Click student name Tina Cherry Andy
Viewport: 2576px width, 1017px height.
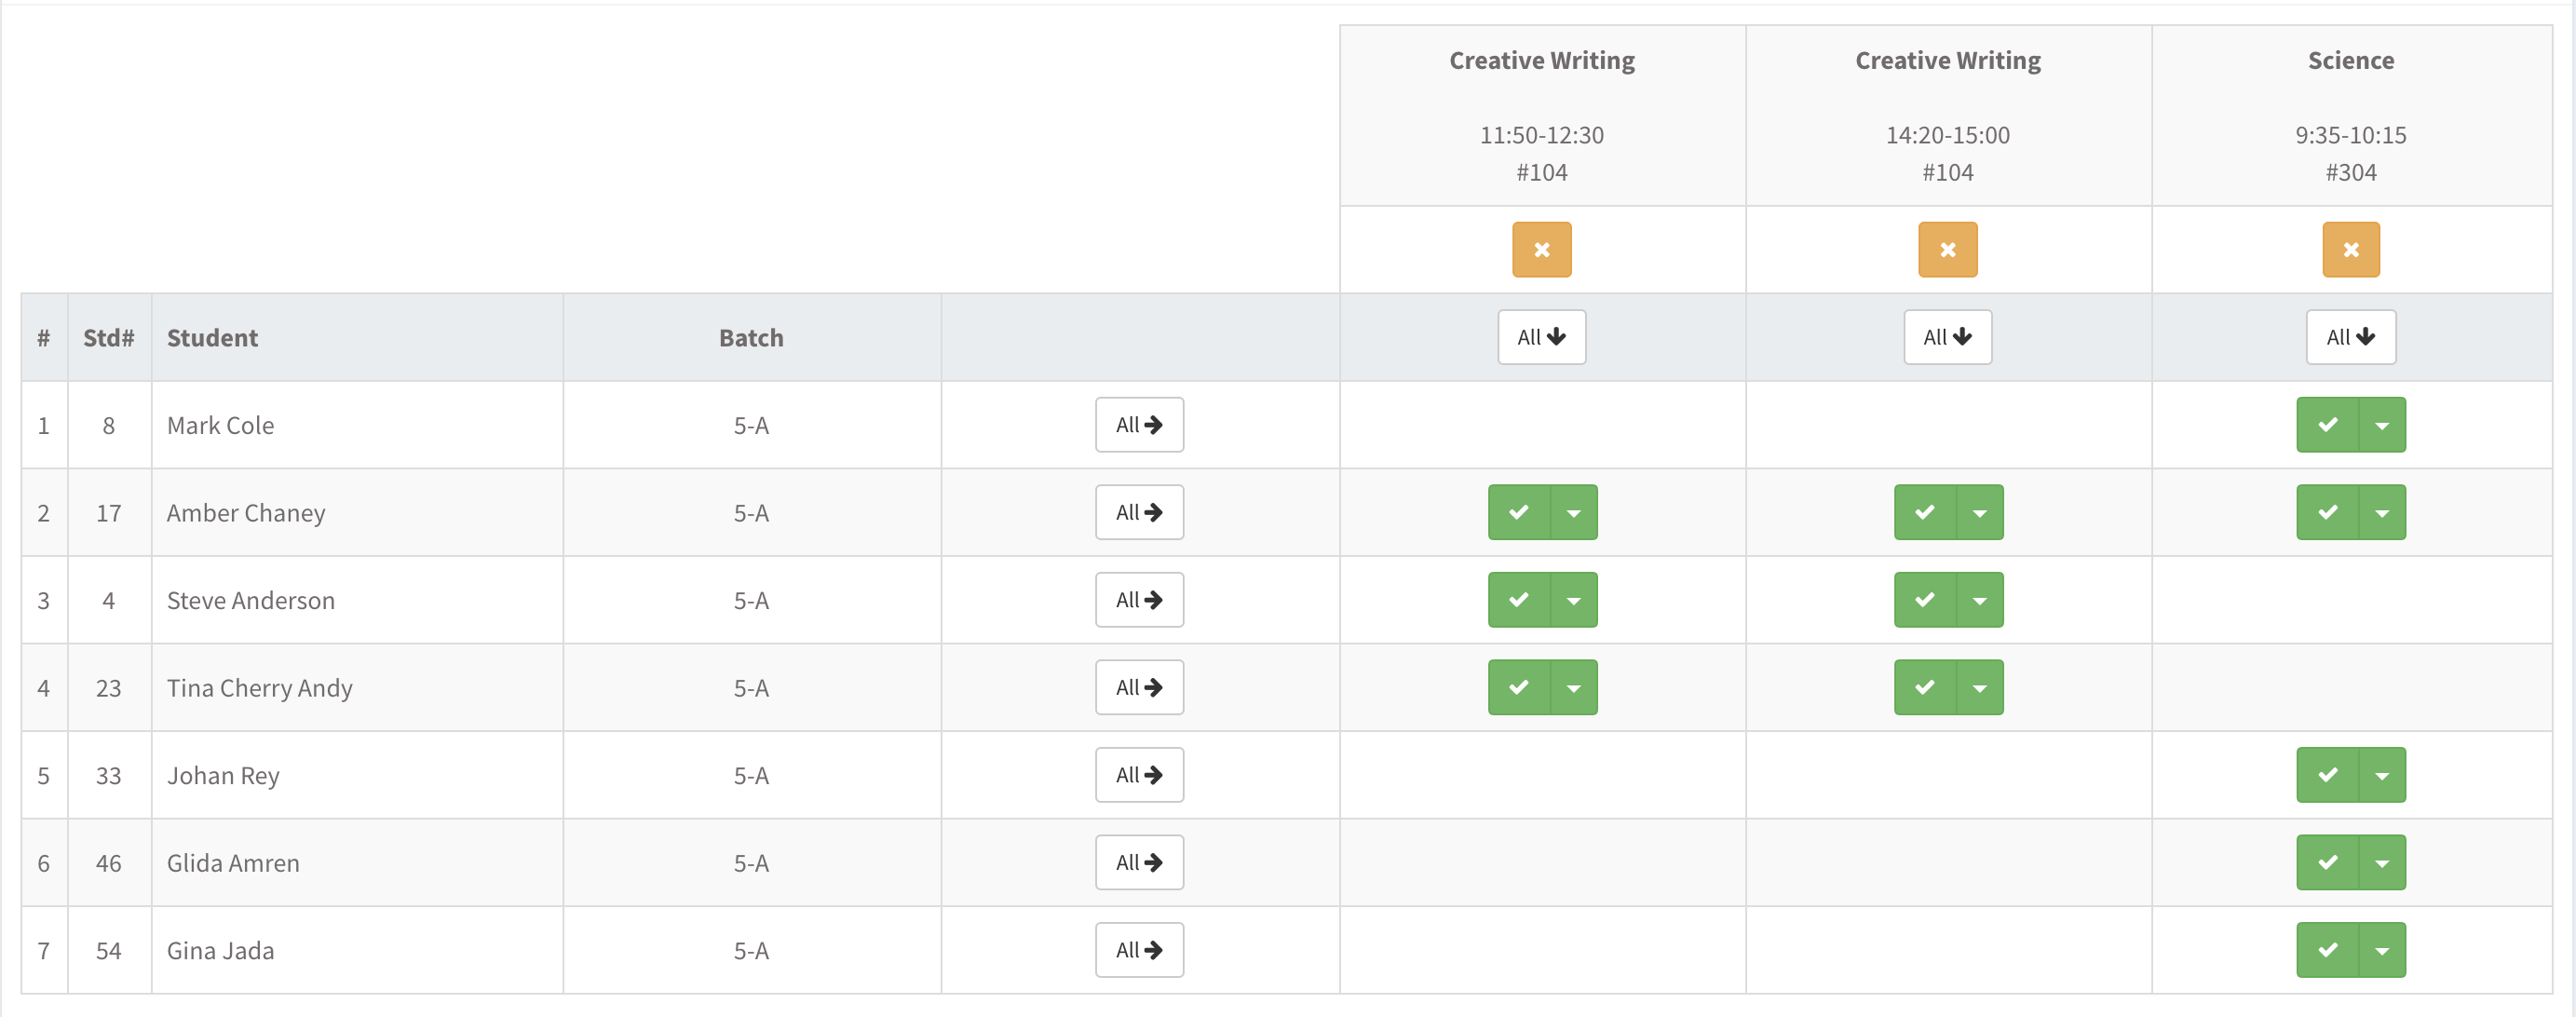pyautogui.click(x=259, y=688)
